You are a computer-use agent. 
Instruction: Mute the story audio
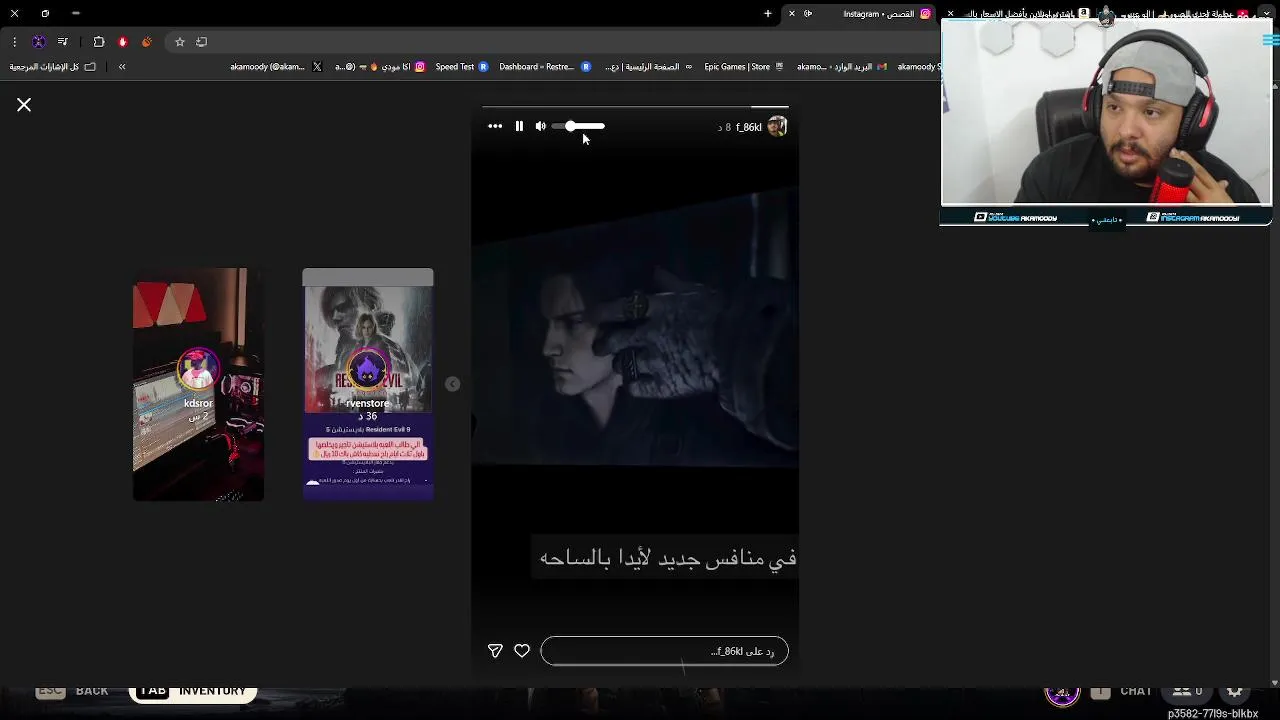click(x=541, y=126)
